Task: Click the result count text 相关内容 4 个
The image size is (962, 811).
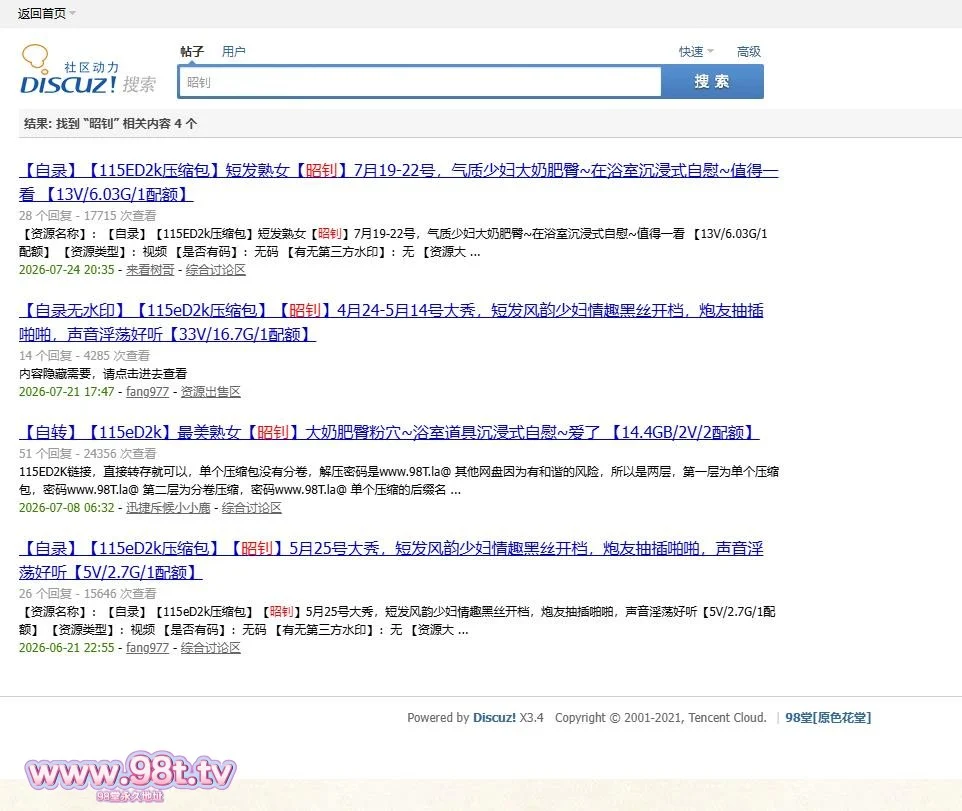Action: tap(159, 124)
